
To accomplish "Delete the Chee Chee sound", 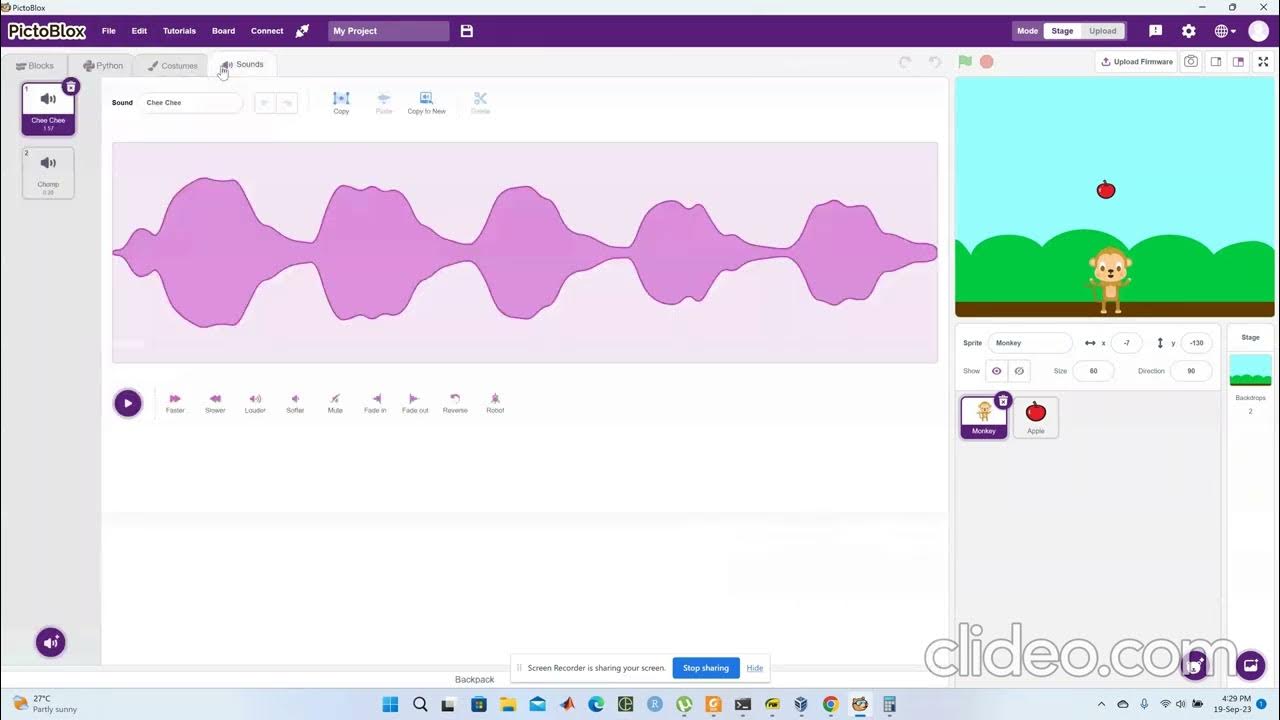I will click(70, 87).
